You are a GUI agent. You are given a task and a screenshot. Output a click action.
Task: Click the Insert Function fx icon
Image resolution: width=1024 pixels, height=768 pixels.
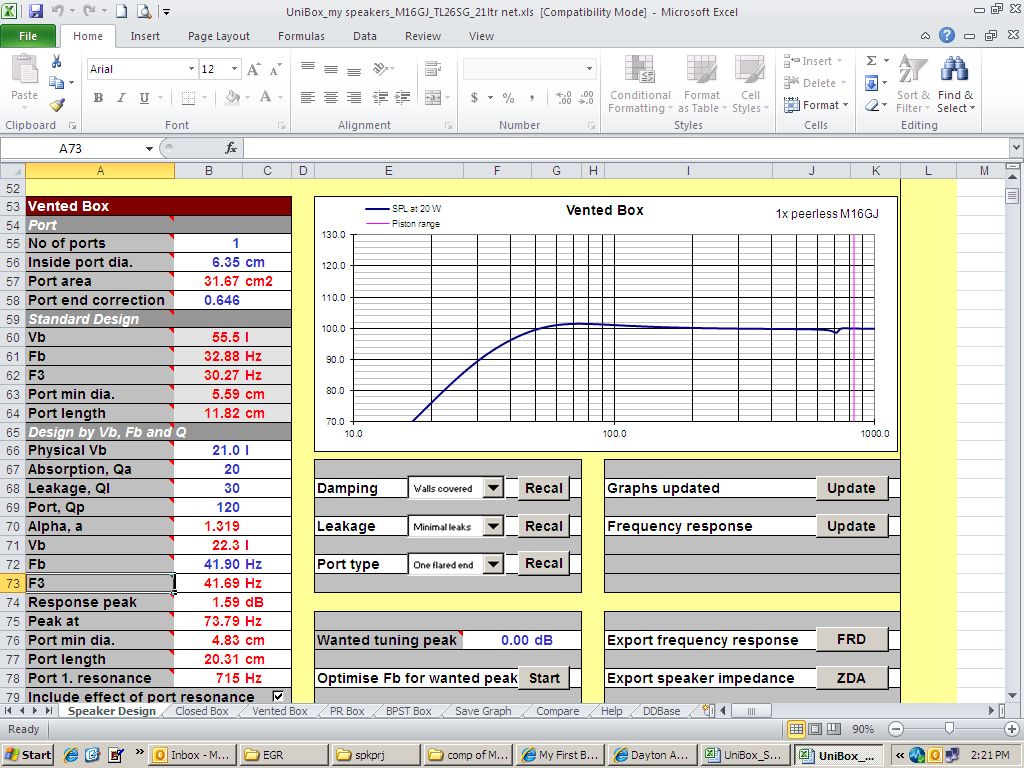[x=231, y=148]
